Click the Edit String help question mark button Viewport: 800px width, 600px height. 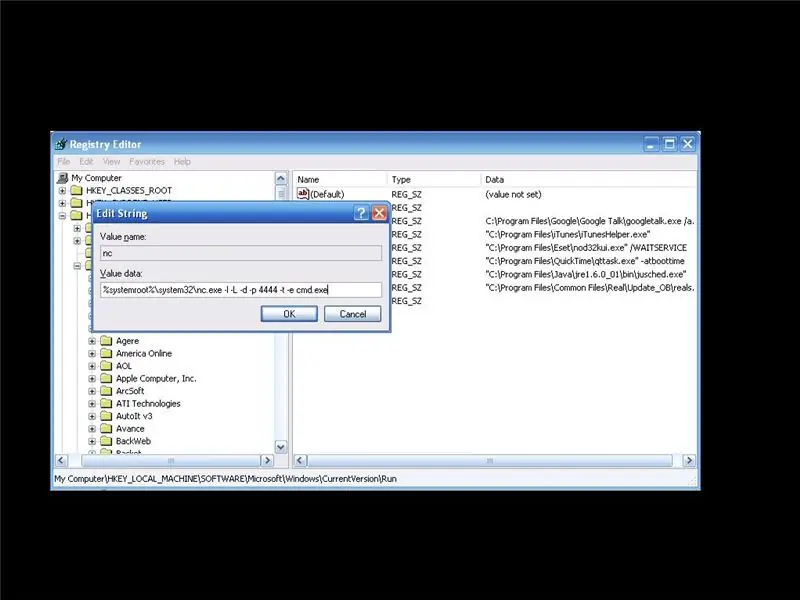pyautogui.click(x=361, y=213)
